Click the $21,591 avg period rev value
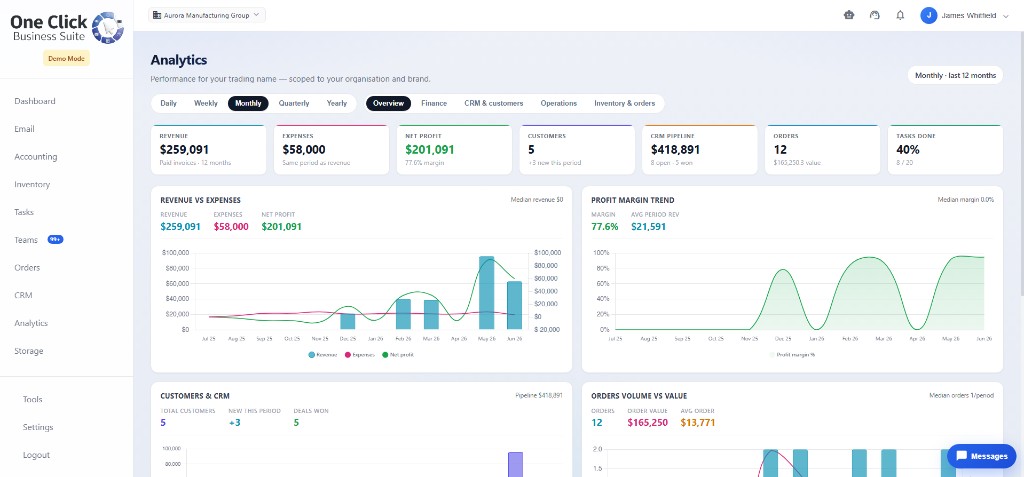 648,227
